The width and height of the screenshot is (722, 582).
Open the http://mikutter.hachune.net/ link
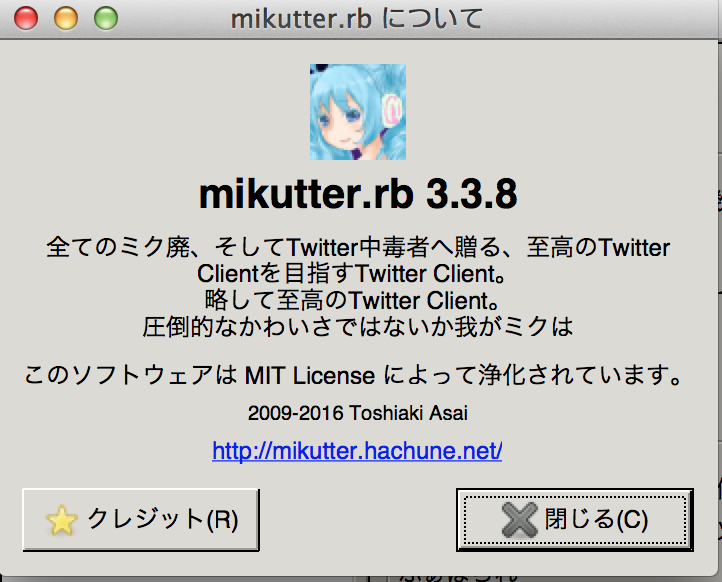tap(357, 451)
